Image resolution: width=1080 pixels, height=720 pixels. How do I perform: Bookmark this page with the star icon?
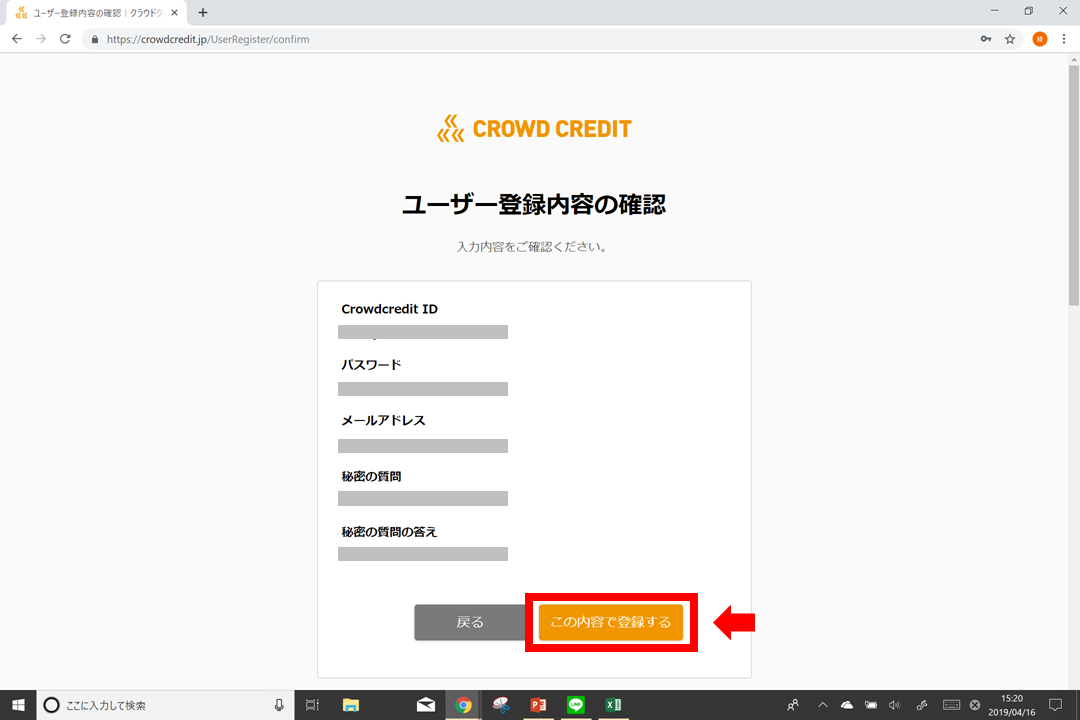[1010, 39]
